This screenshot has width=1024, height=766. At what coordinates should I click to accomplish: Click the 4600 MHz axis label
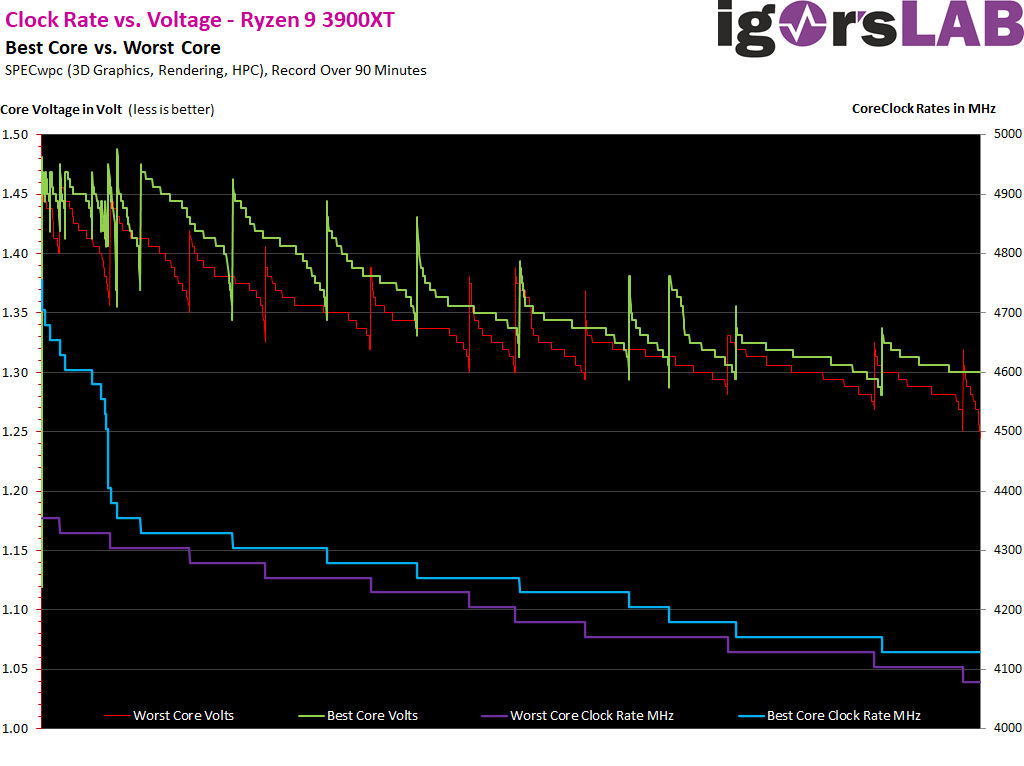coord(1008,372)
